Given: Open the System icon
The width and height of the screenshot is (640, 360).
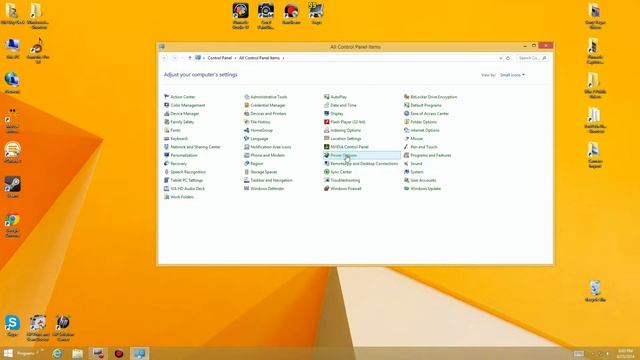Looking at the screenshot, I should tap(407, 172).
